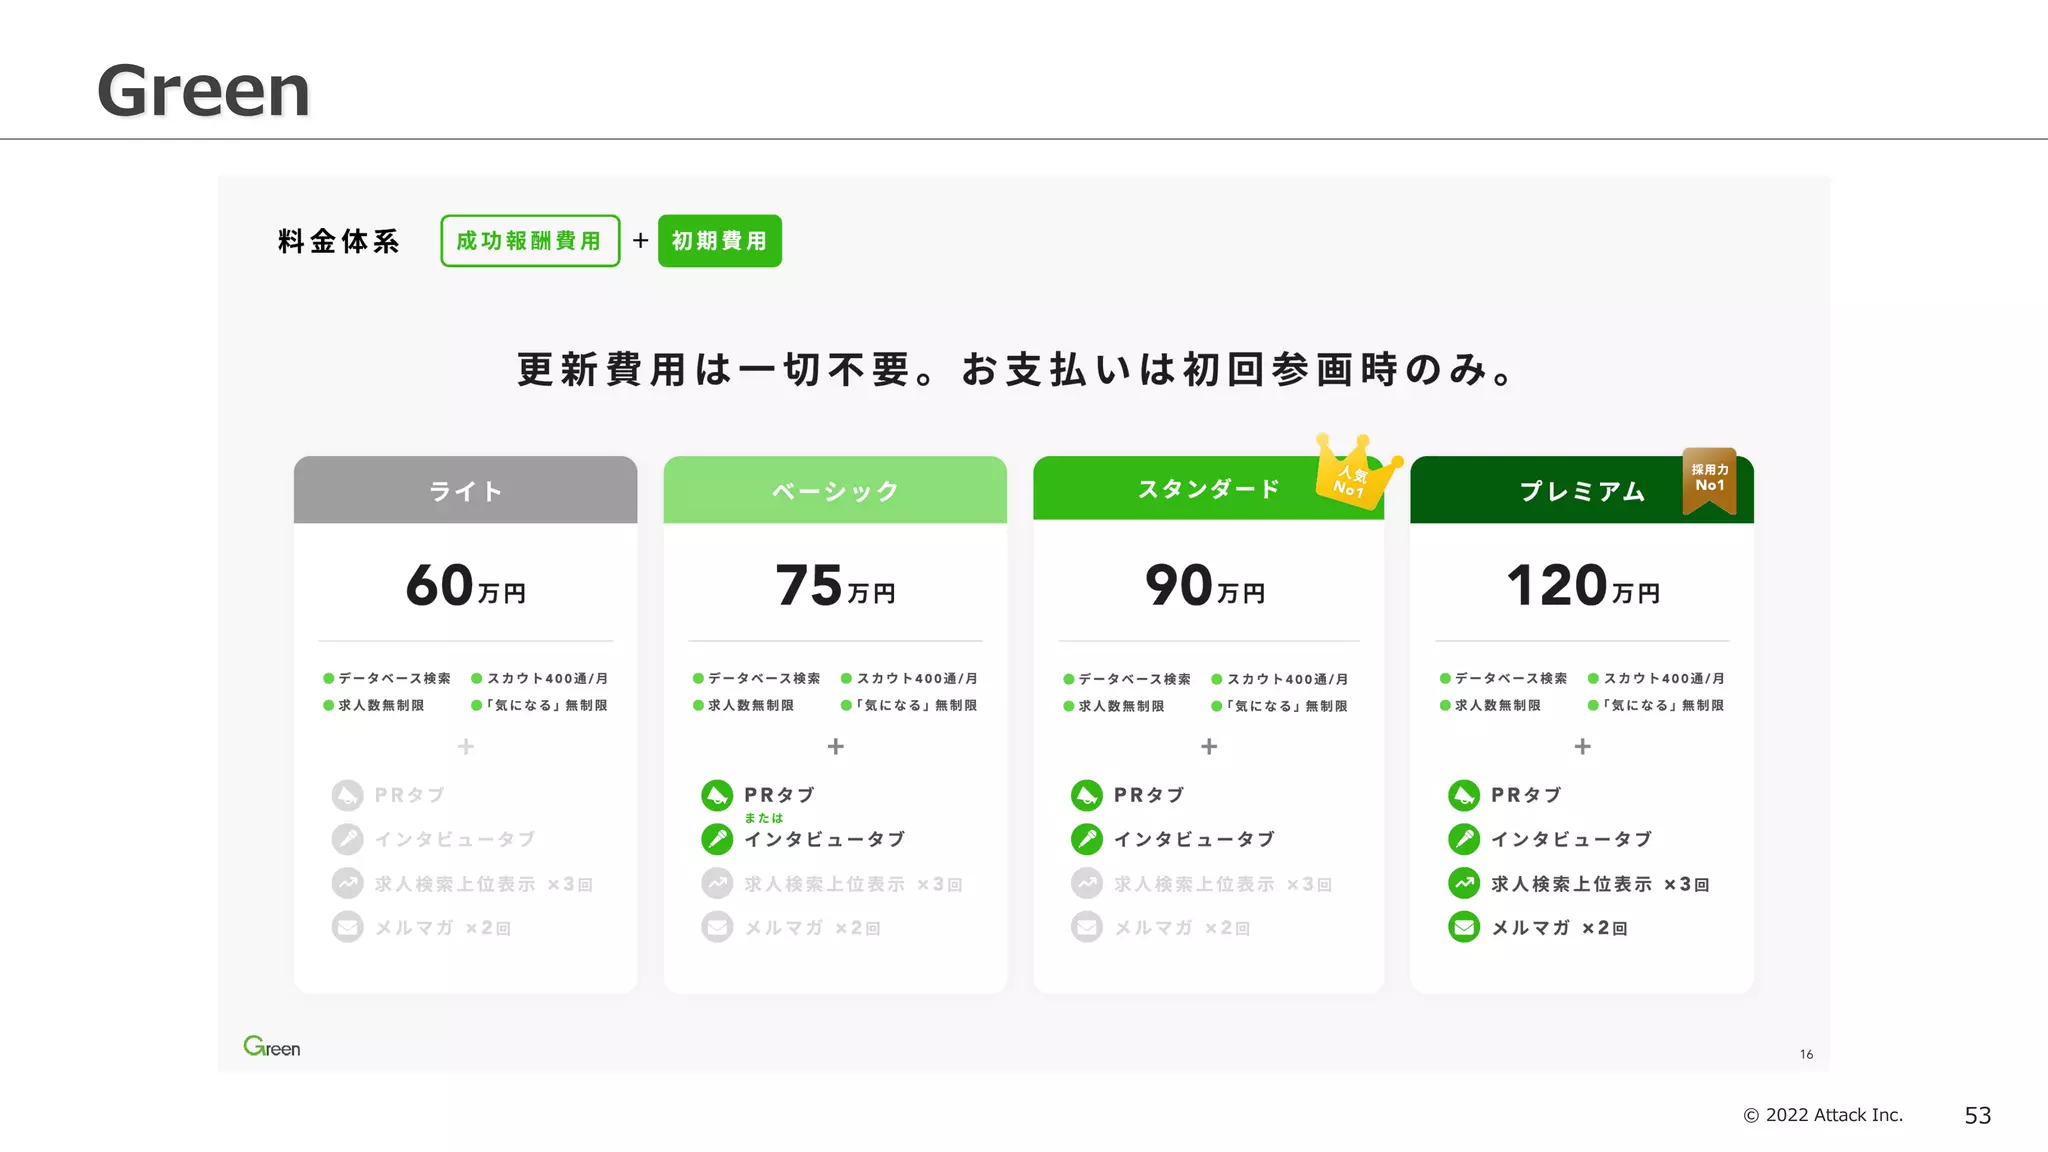
Task: Click the greyed mail icon in the Standard plan
Action: (1086, 927)
